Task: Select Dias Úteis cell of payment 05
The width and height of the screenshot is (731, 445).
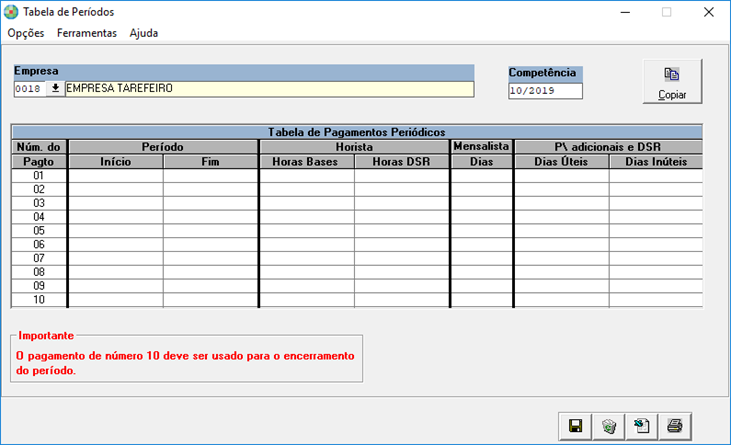Action: pos(561,231)
